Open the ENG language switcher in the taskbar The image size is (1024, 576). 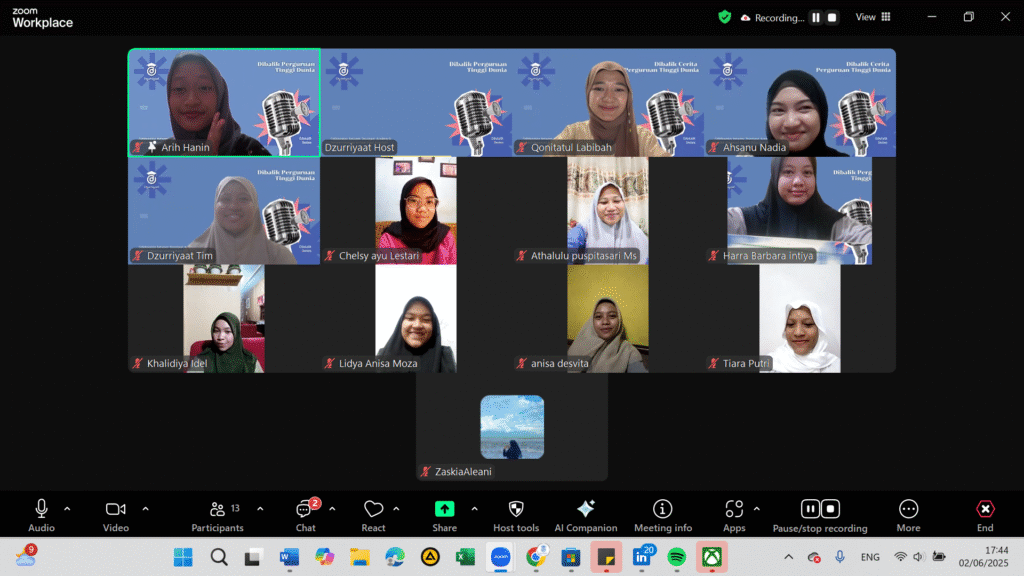tap(869, 556)
